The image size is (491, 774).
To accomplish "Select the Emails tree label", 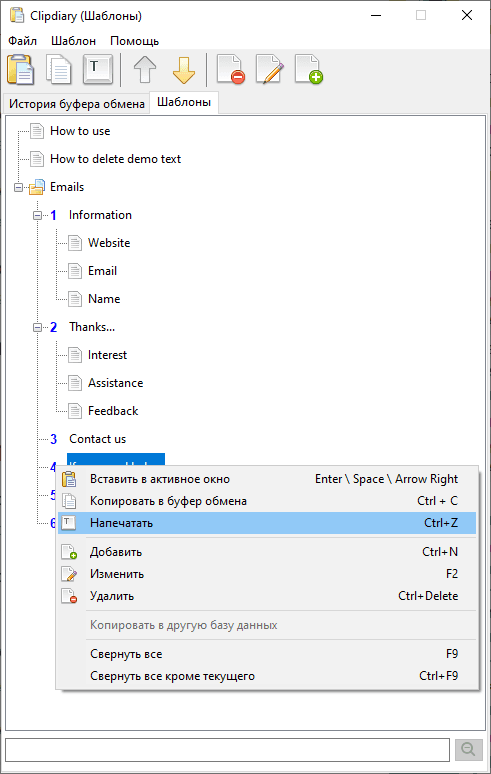I will tap(67, 187).
